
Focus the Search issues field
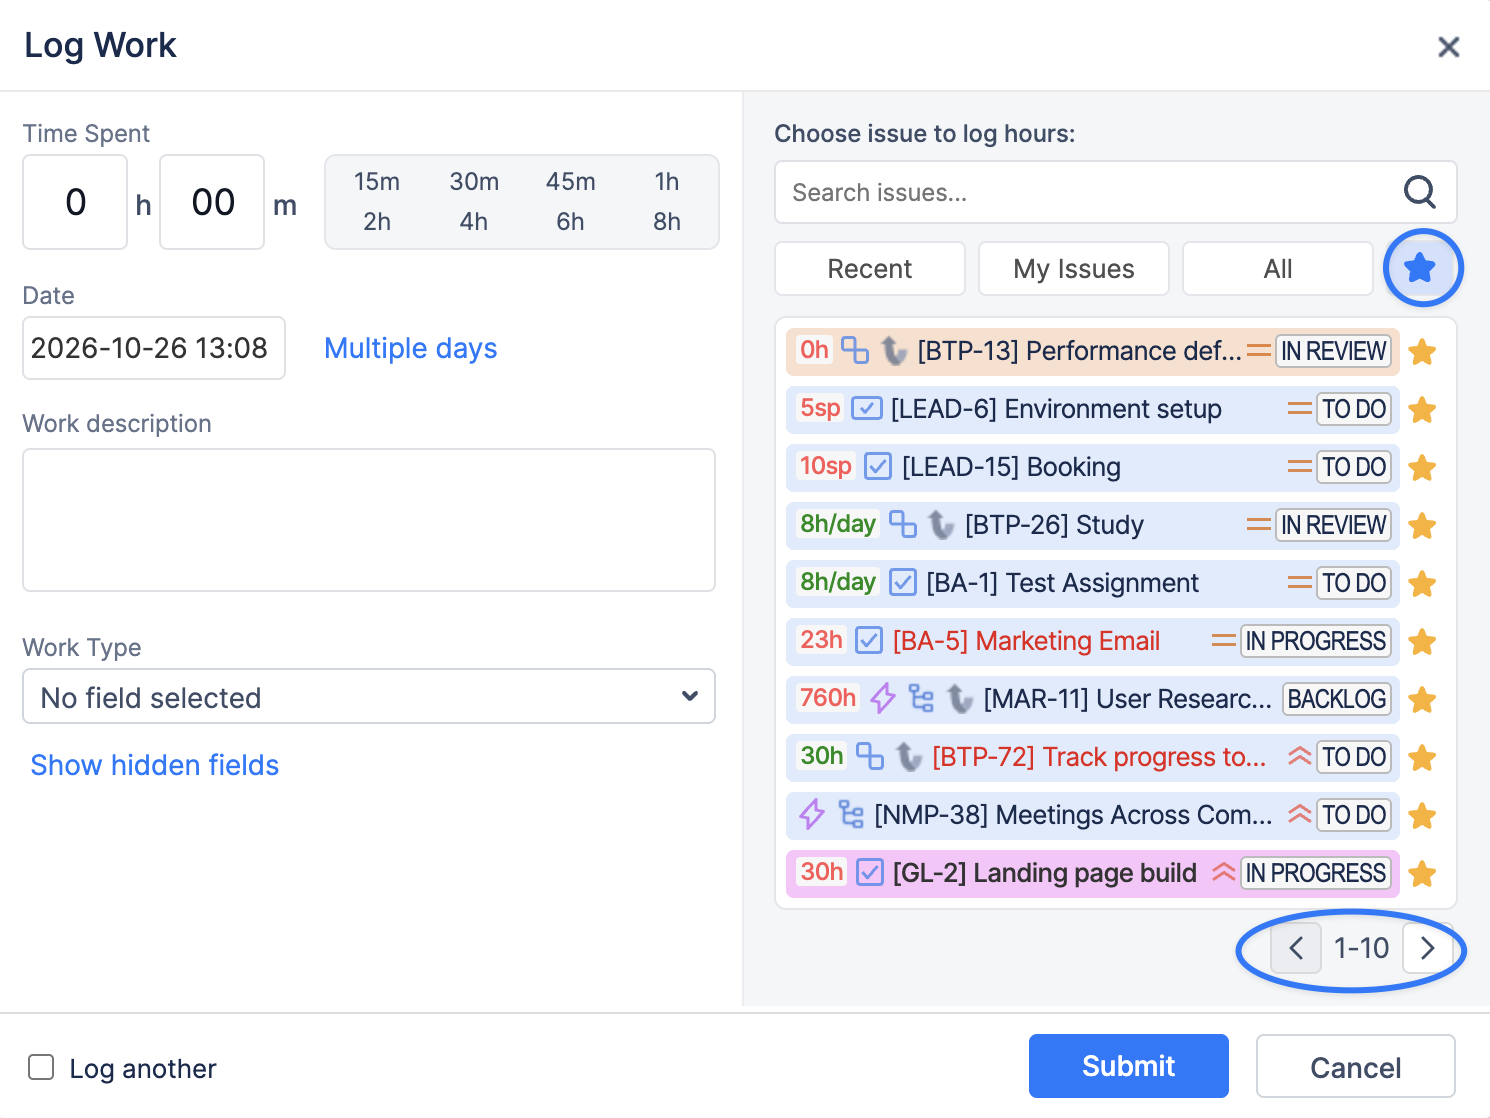pos(1116,192)
